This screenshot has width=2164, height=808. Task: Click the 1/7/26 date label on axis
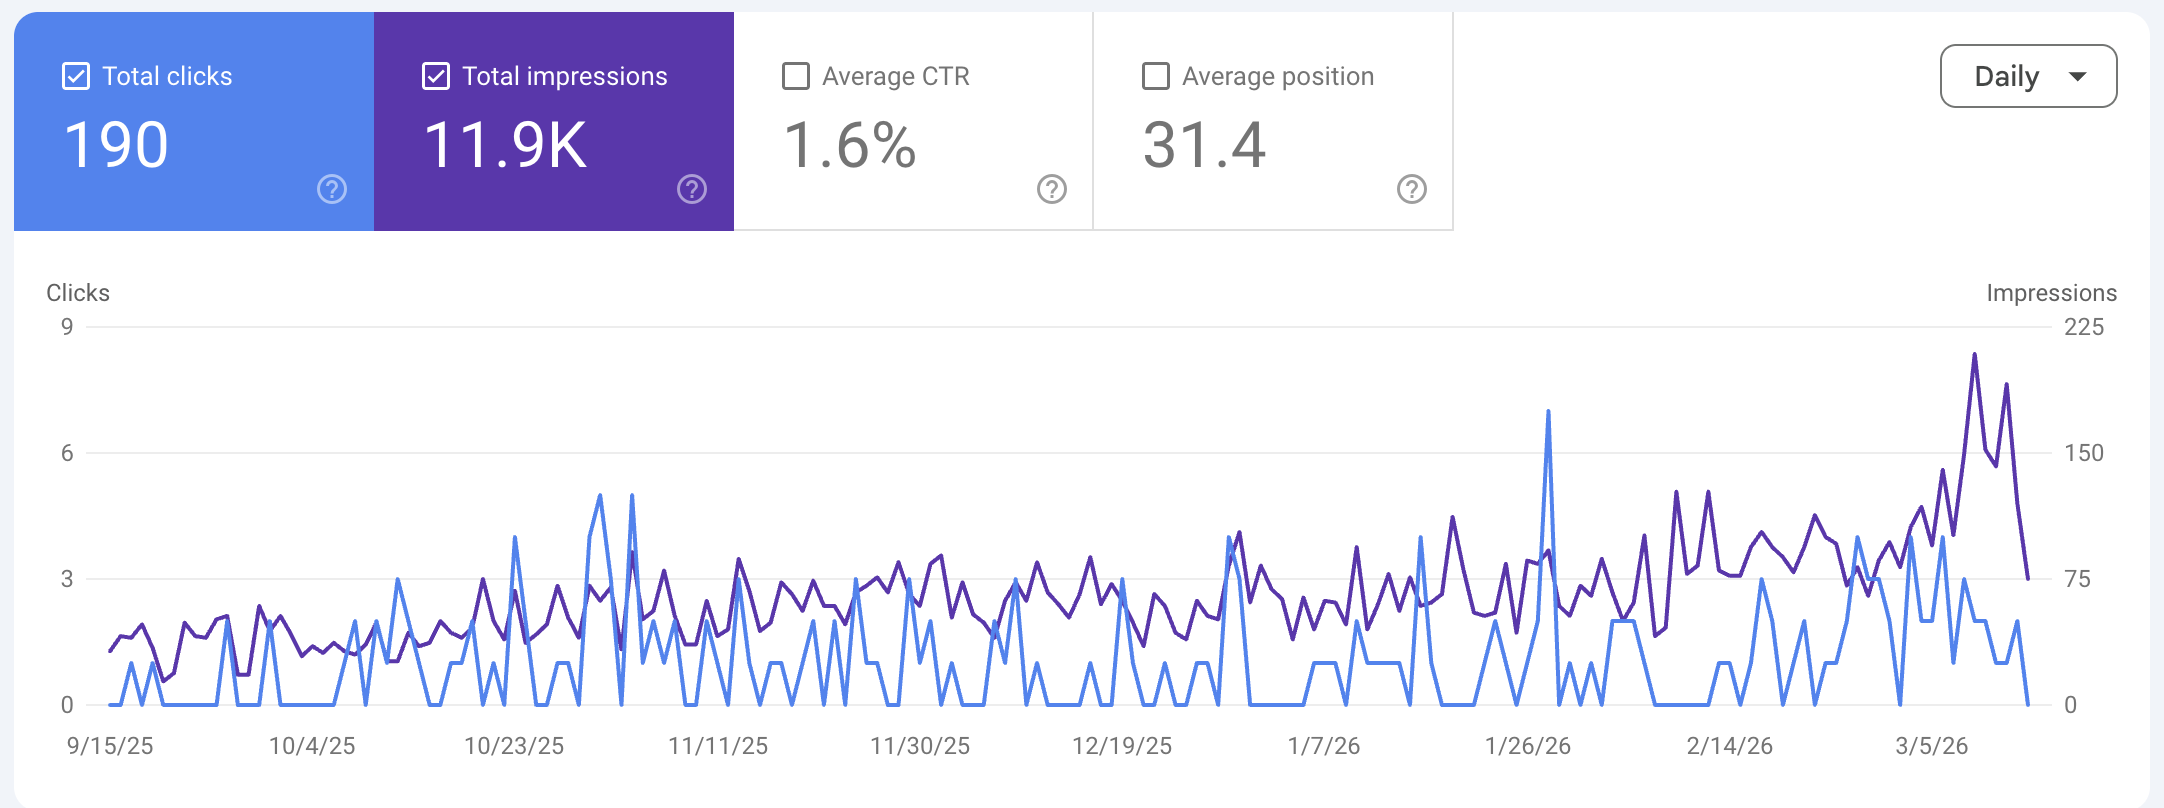coord(1323,746)
